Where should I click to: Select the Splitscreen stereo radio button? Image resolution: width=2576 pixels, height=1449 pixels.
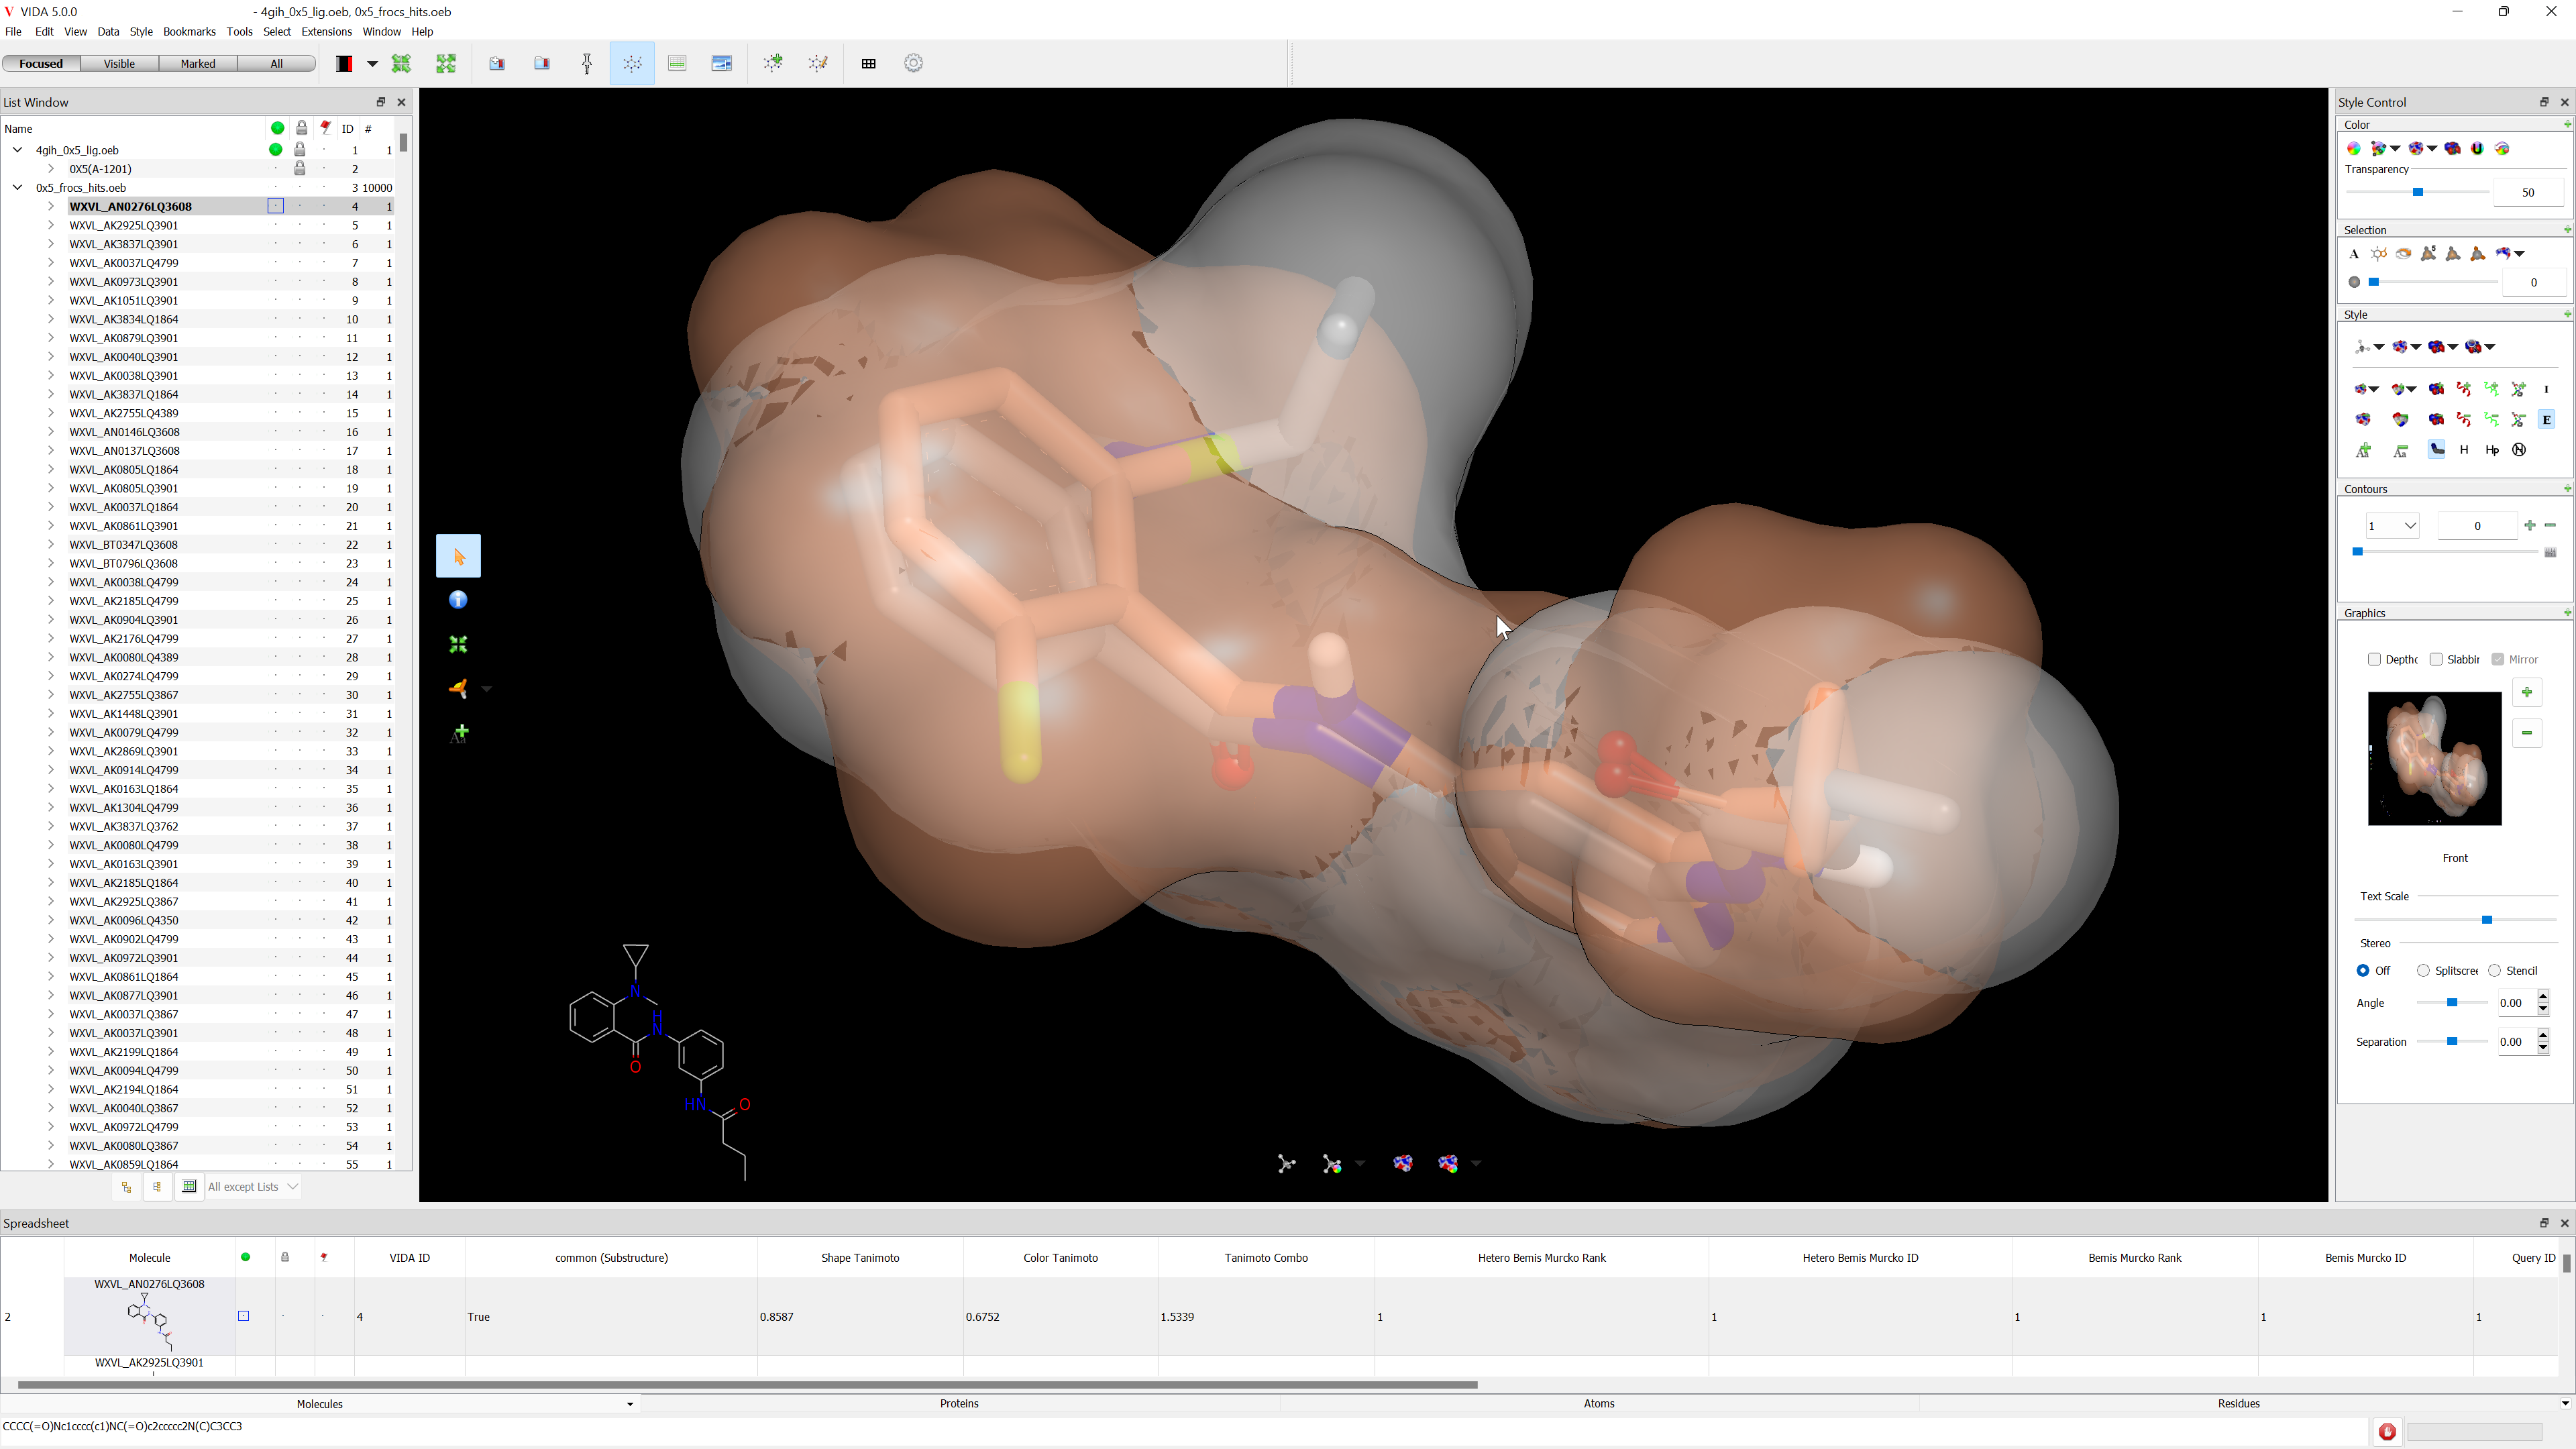[x=2423, y=970]
